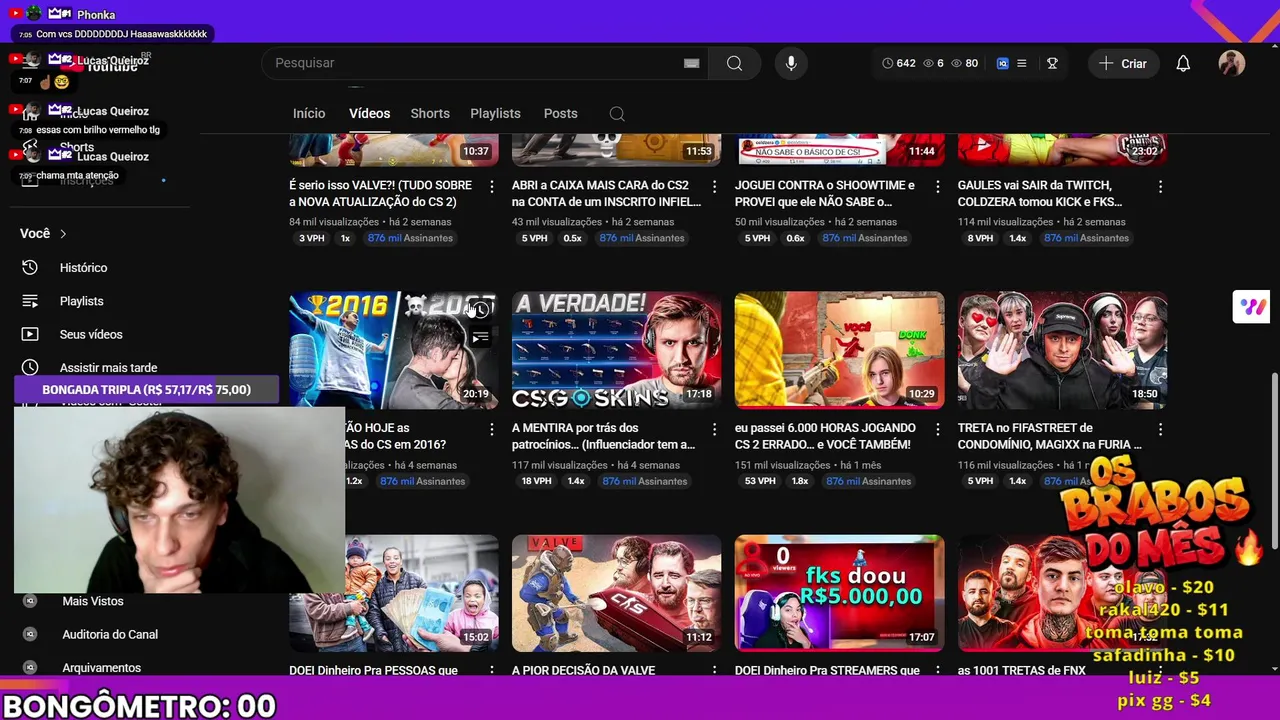Open options menu for 'É serio isso VALVE' video
This screenshot has height=720, width=1280.
pos(491,187)
